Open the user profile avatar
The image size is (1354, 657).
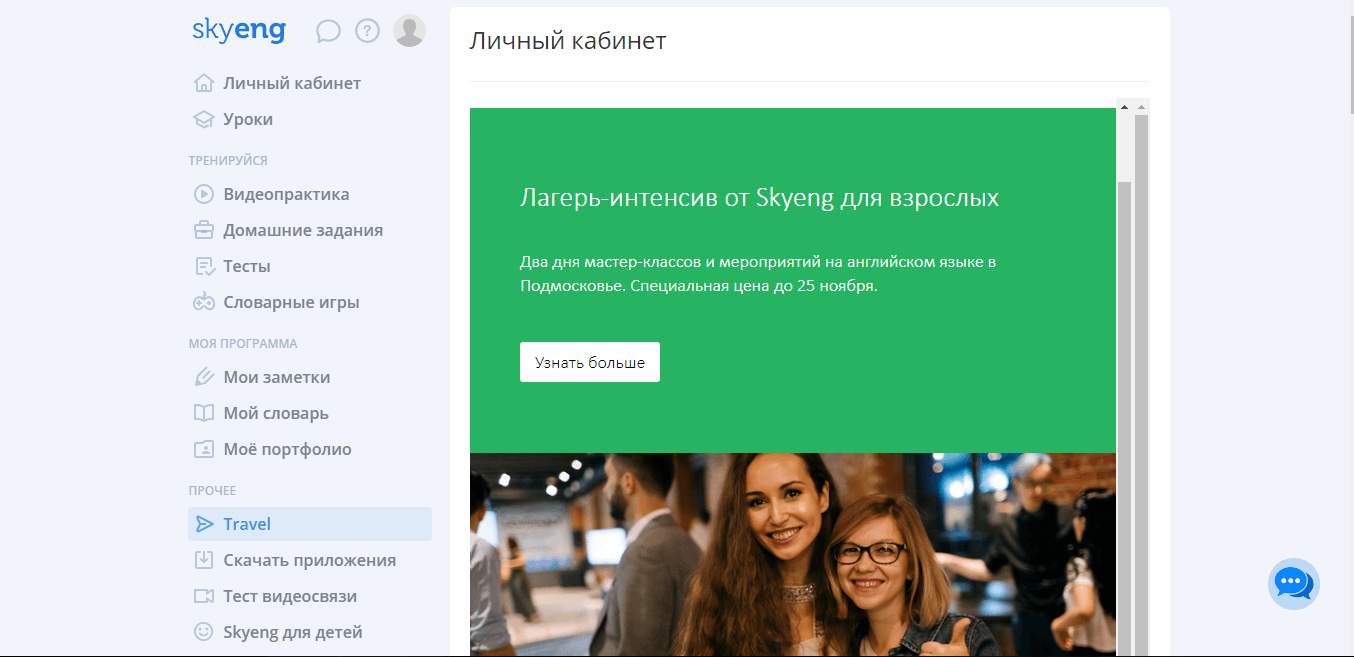409,31
